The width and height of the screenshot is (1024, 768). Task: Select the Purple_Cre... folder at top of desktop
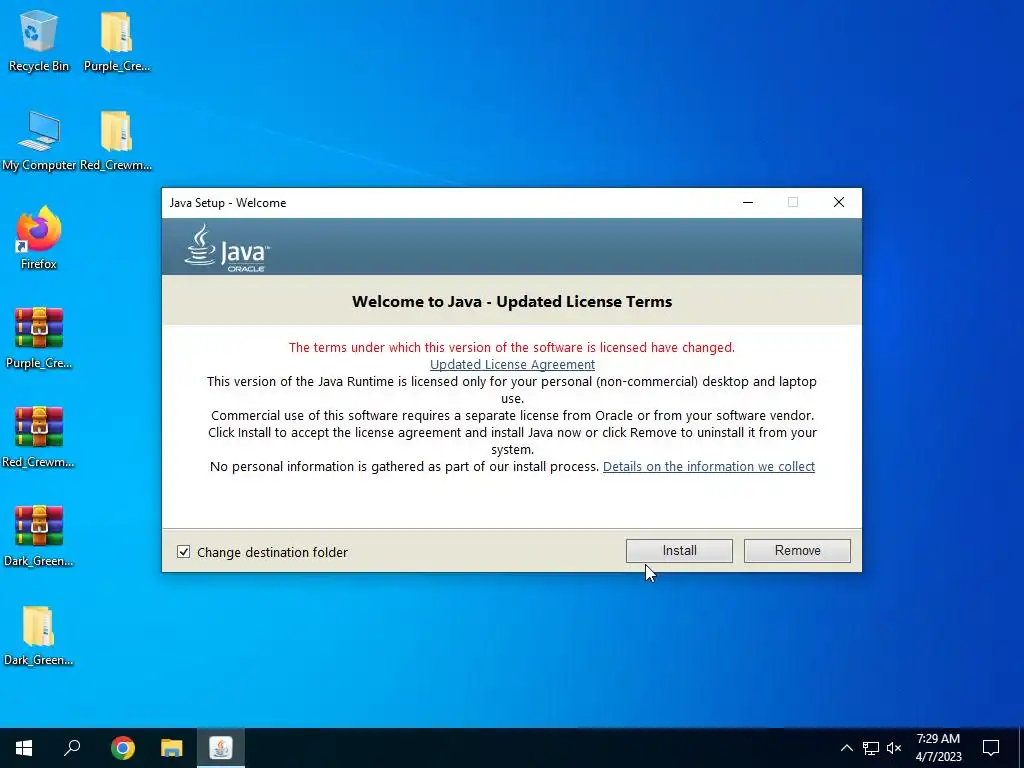[117, 40]
